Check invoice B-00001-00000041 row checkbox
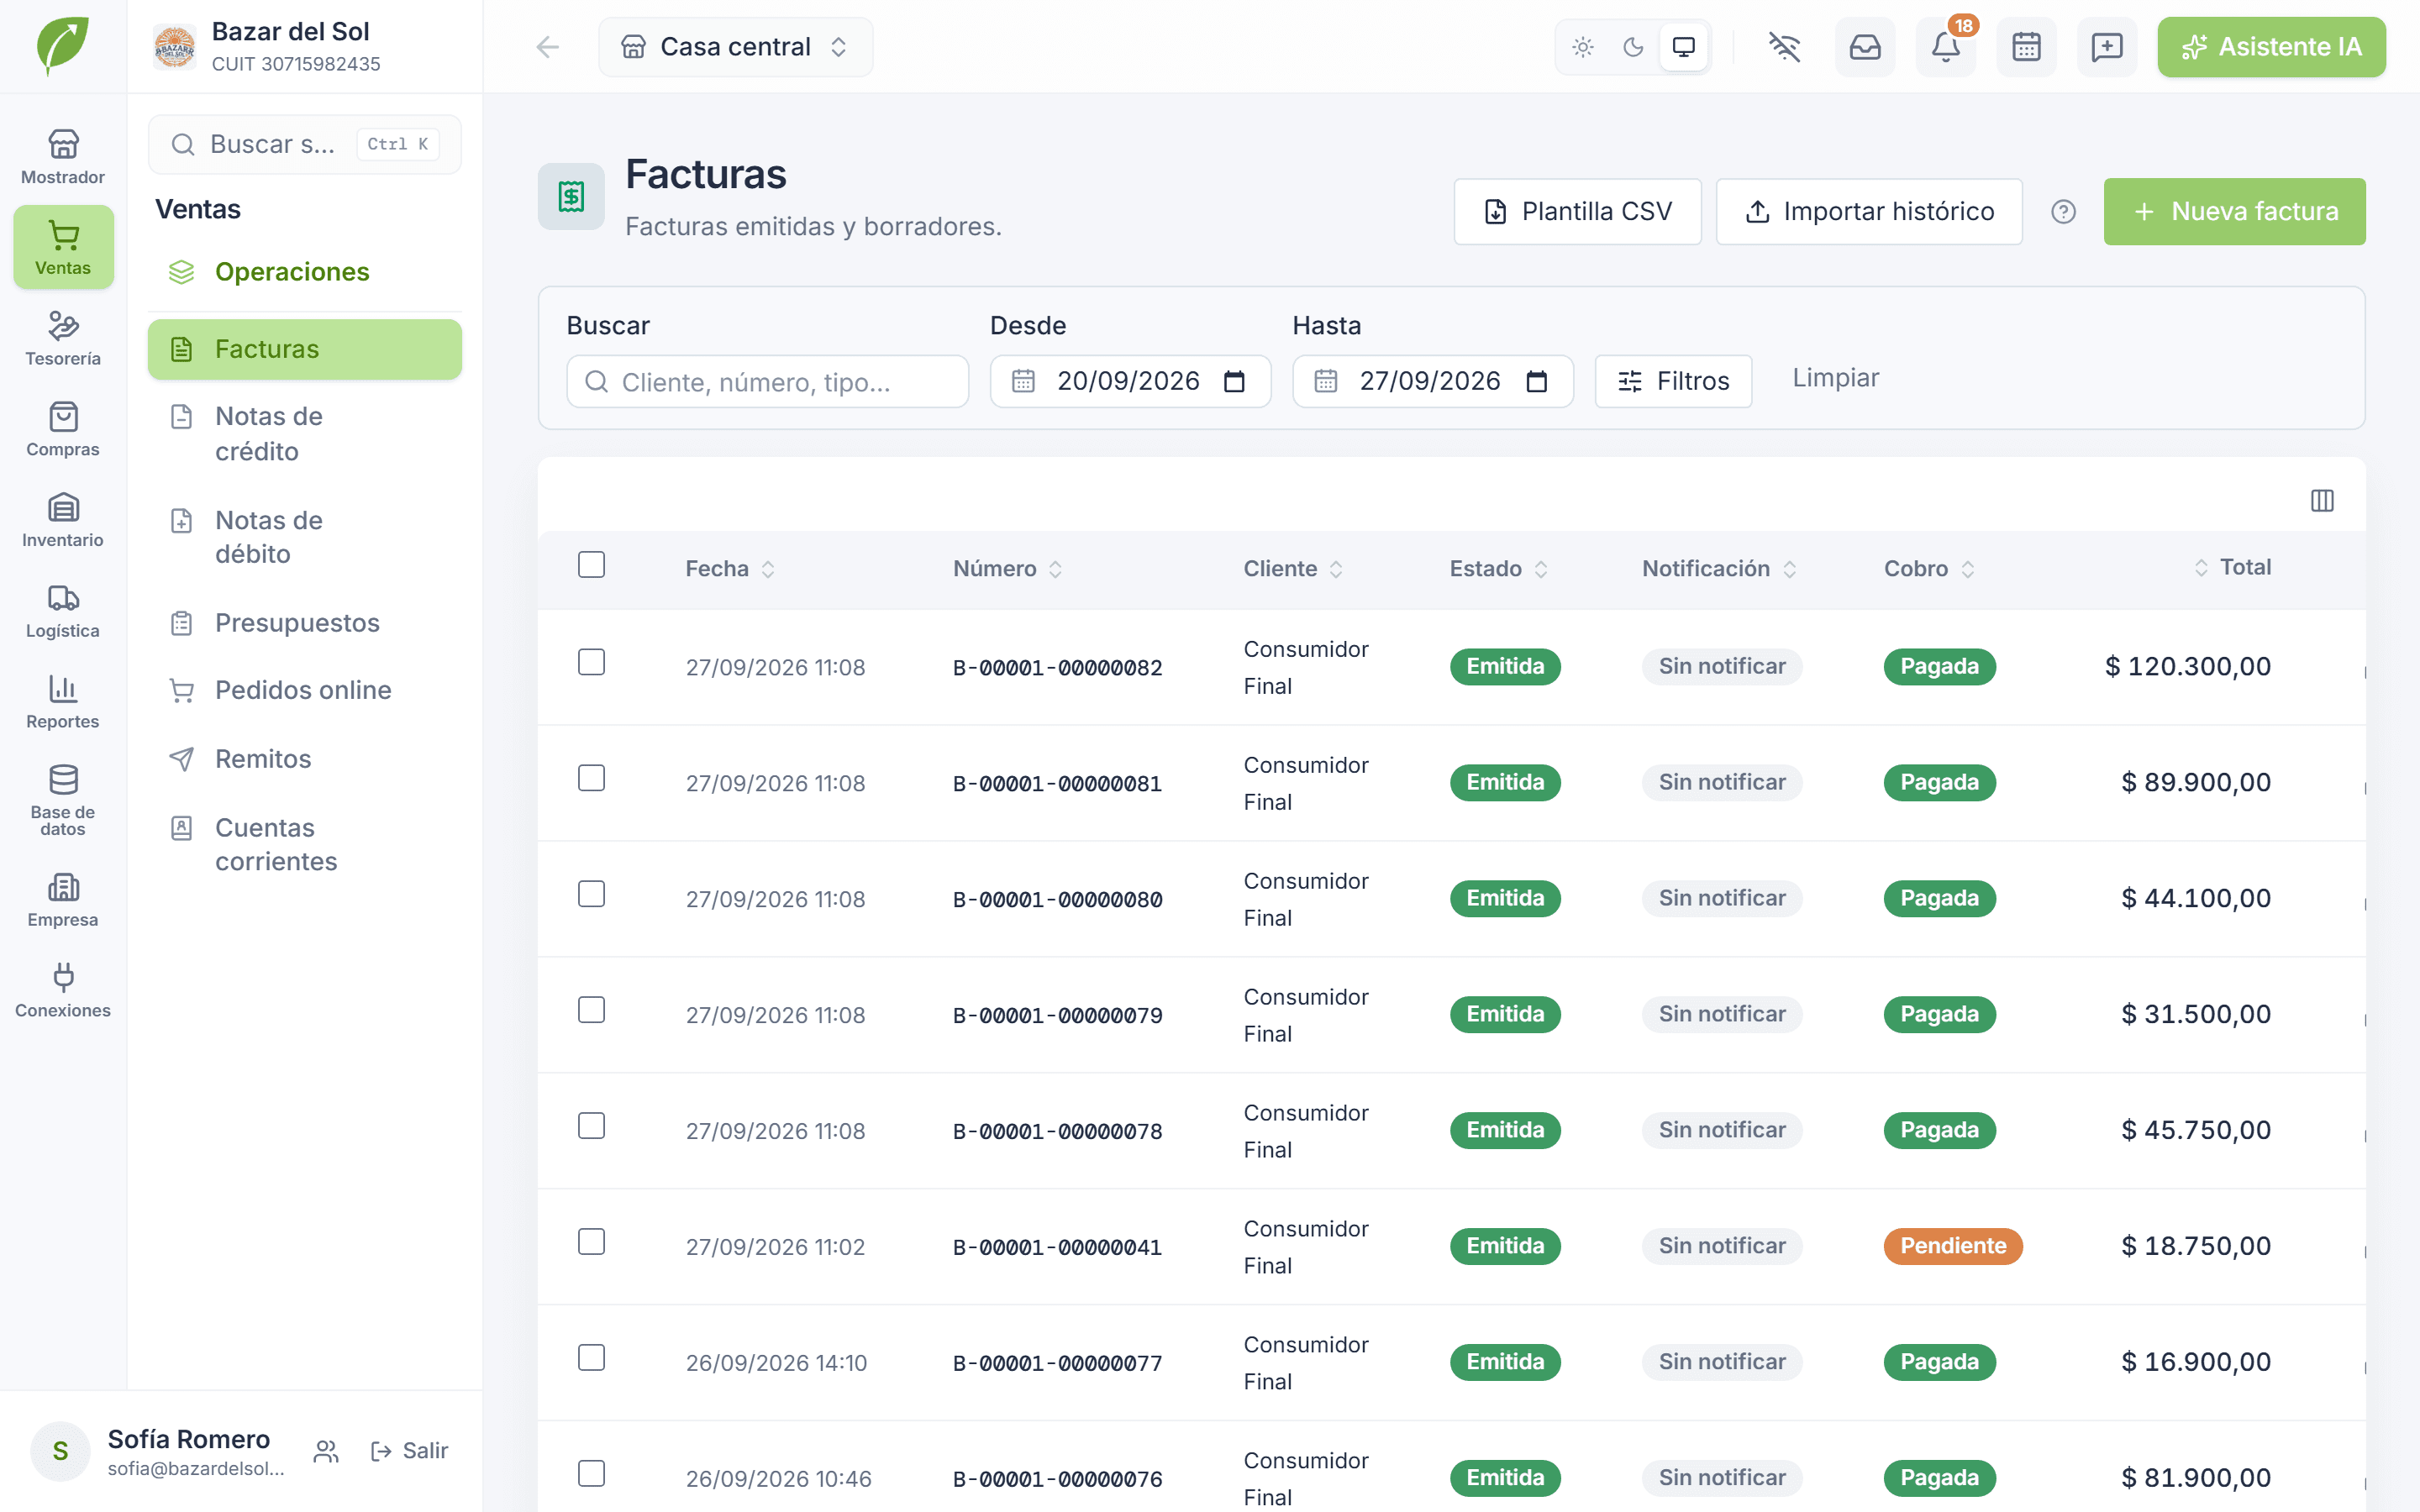This screenshot has height=1512, width=2420. click(x=591, y=1242)
